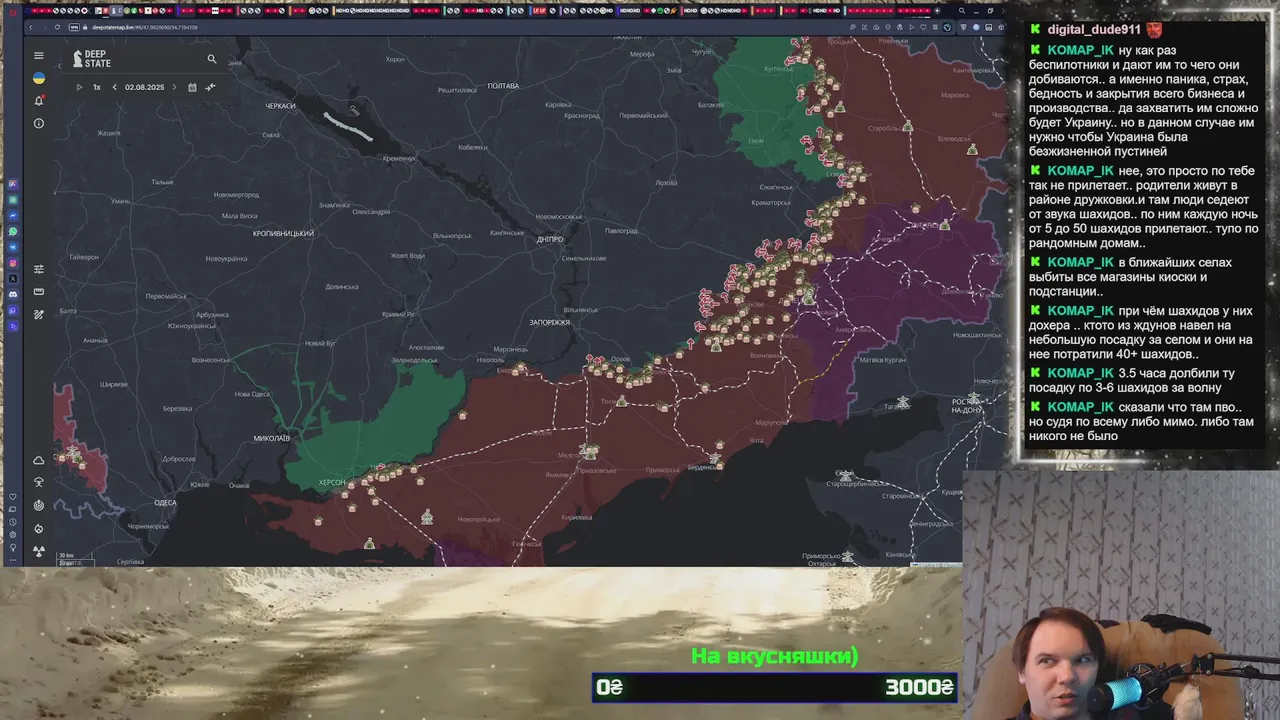Screen dimensions: 1280x720
Task: Open DeepState map search magnifier
Action: 212,59
